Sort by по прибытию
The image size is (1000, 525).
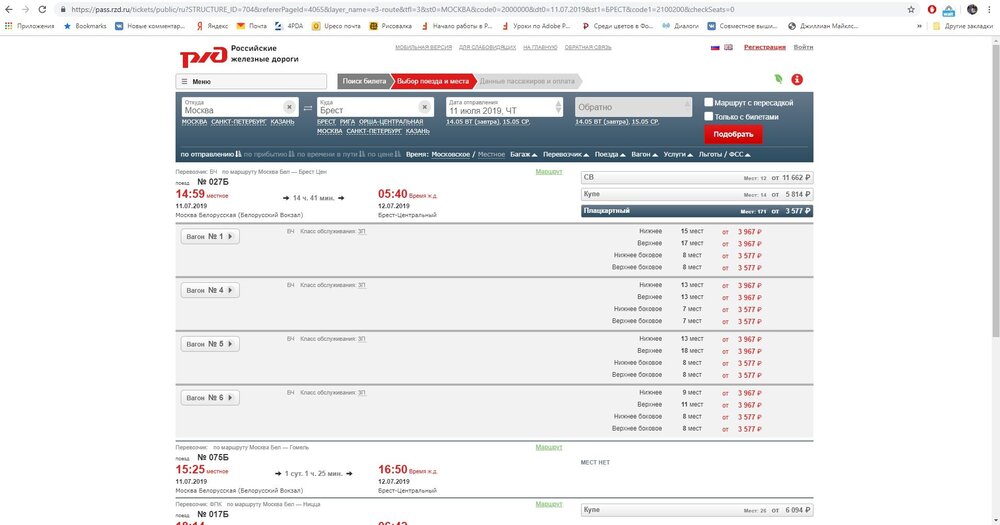point(268,154)
